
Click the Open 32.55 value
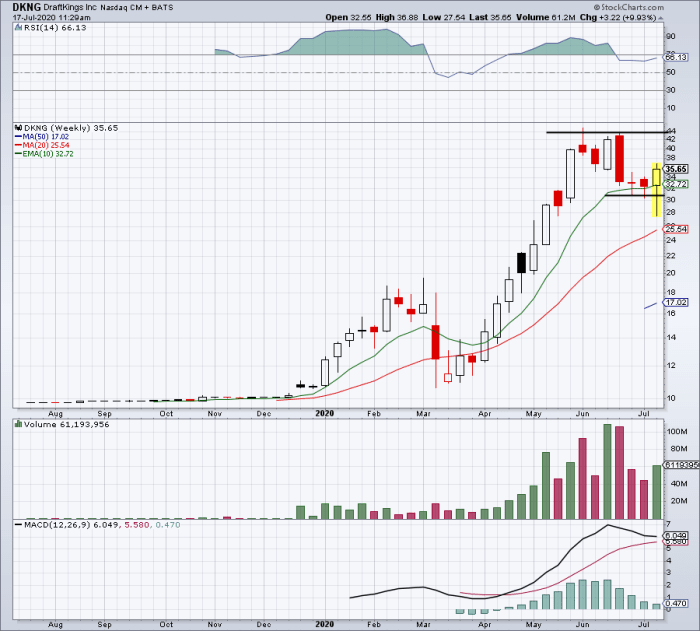(348, 17)
